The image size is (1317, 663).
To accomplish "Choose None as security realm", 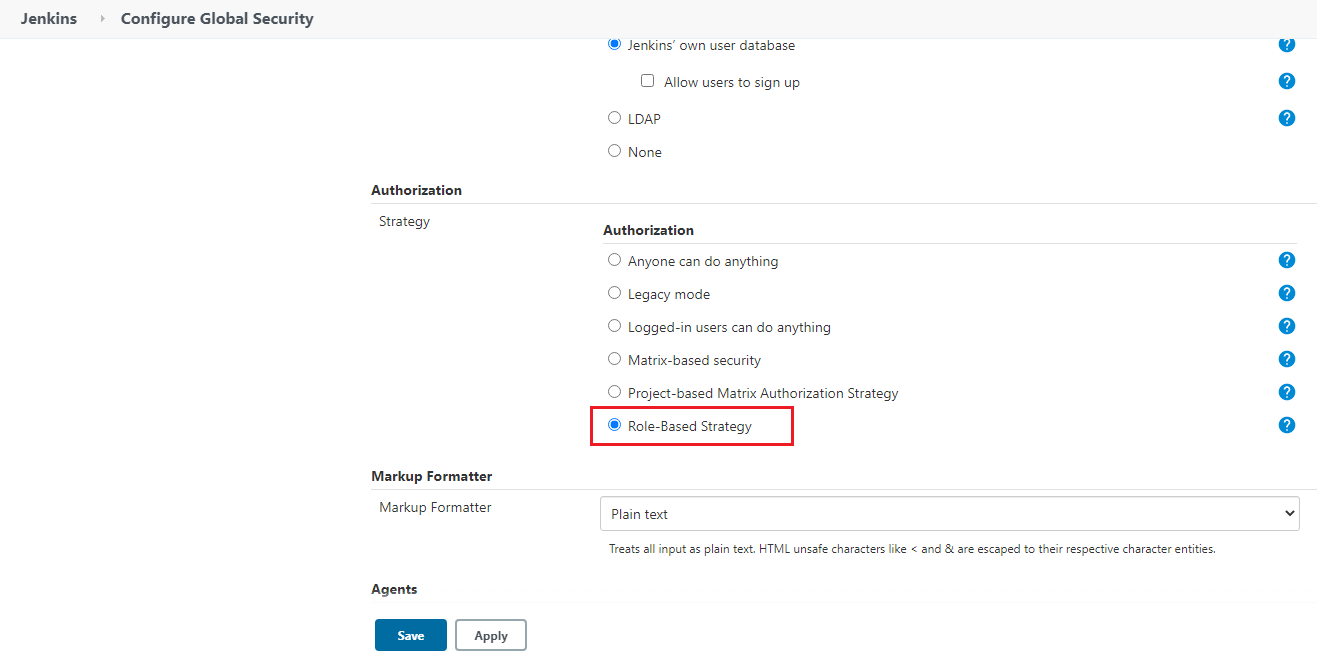I will (615, 151).
